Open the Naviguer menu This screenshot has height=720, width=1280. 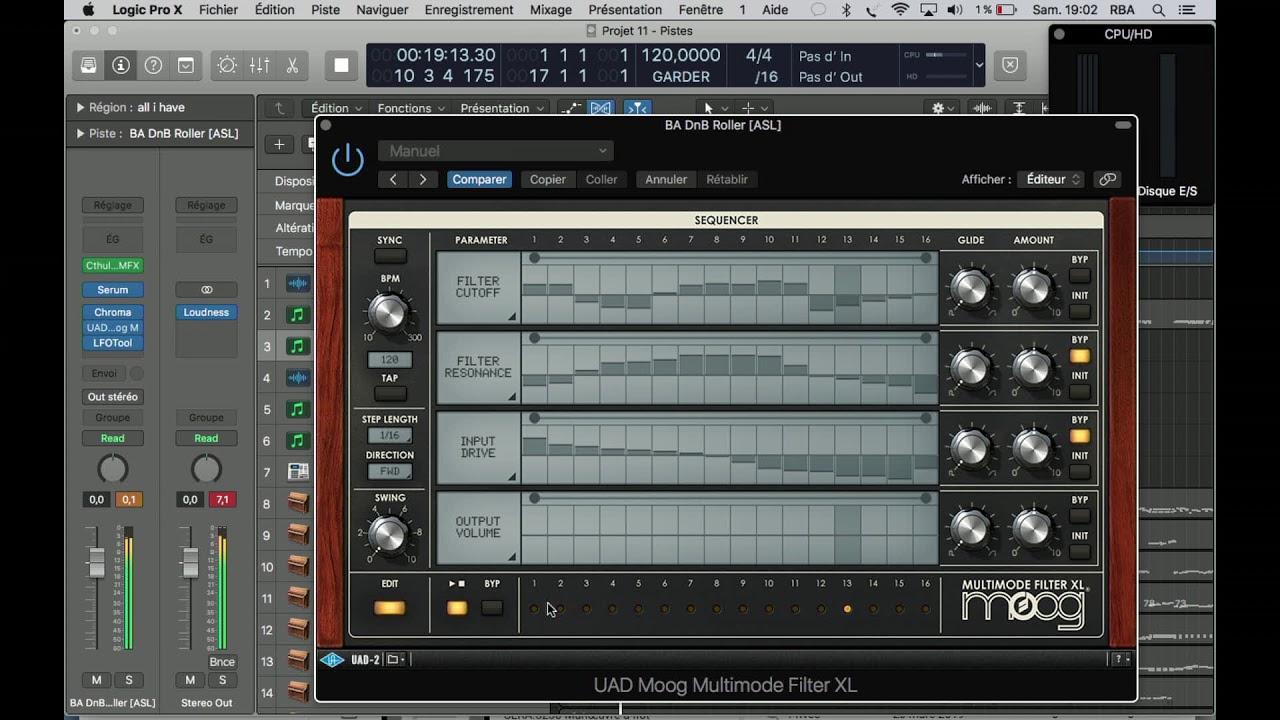382,9
